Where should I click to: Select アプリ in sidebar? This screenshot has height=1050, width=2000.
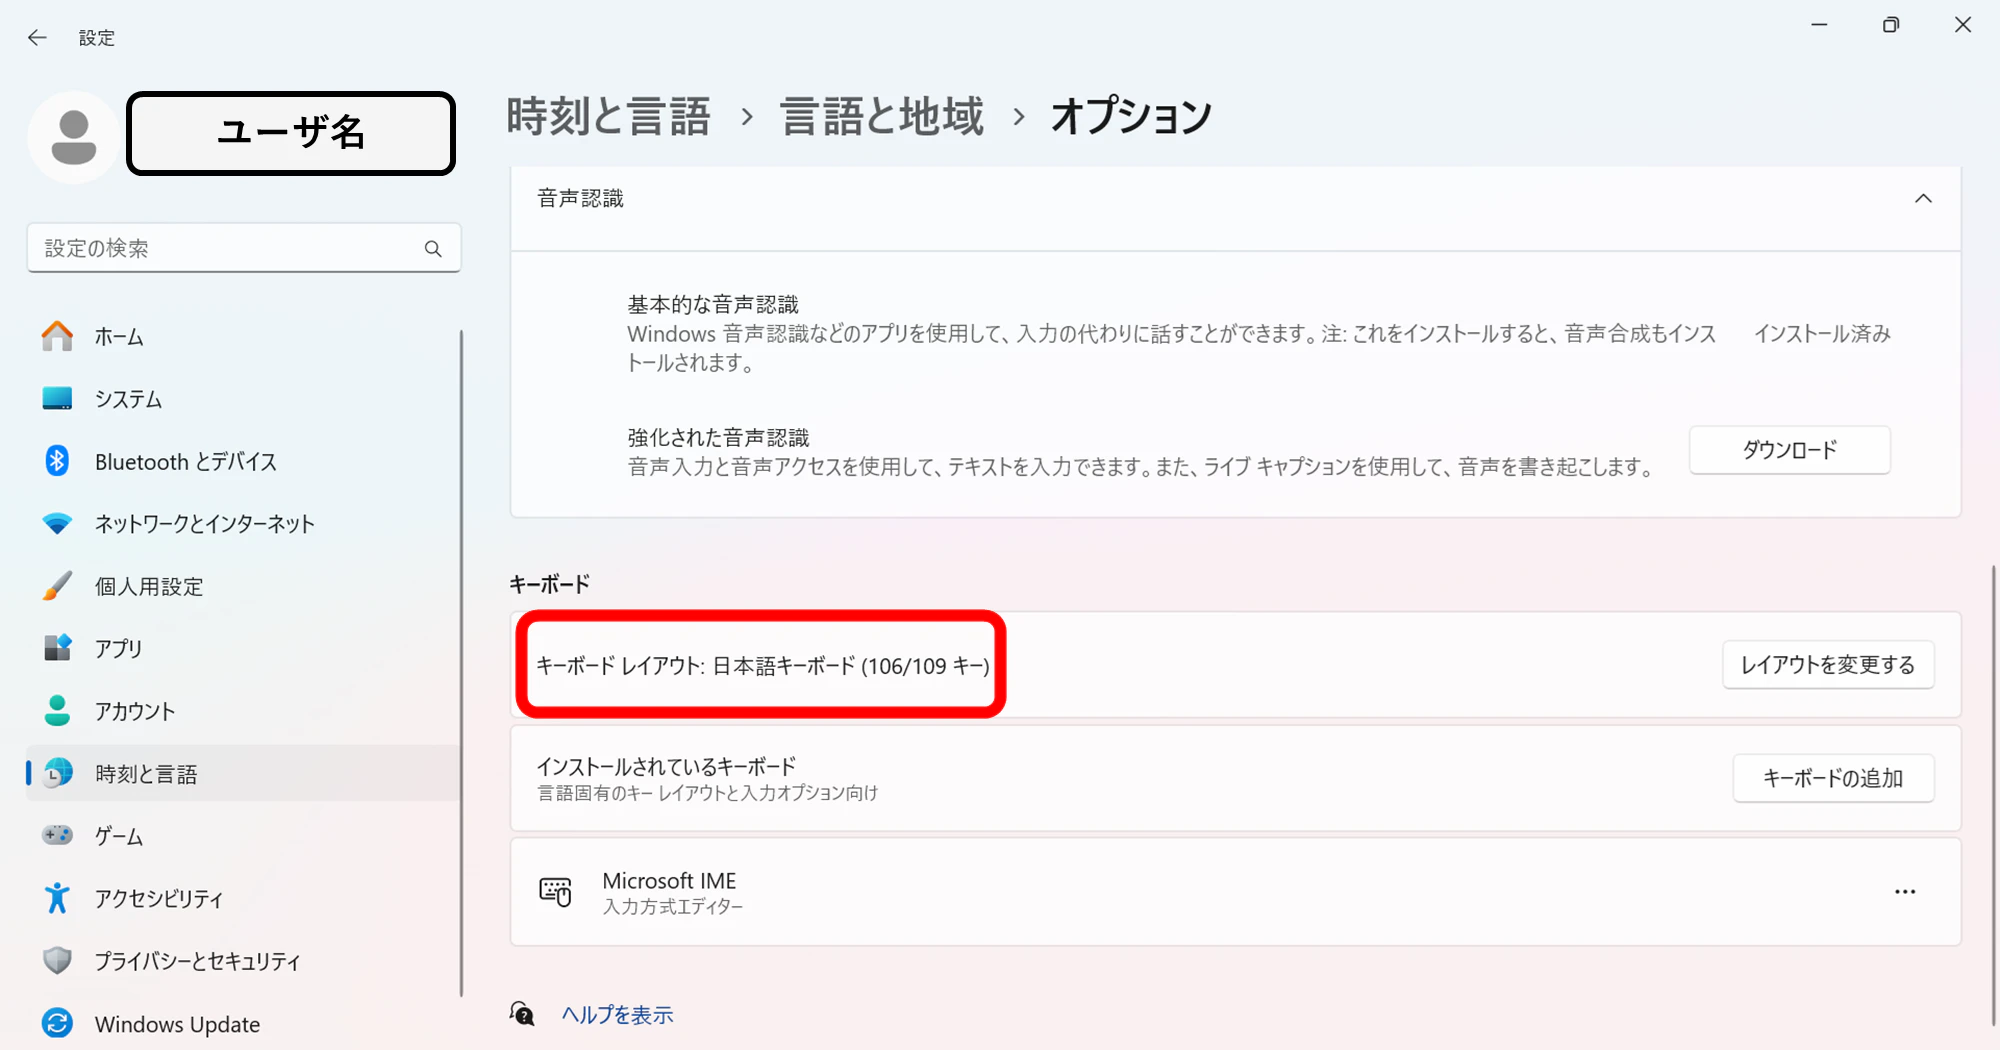click(x=242, y=649)
